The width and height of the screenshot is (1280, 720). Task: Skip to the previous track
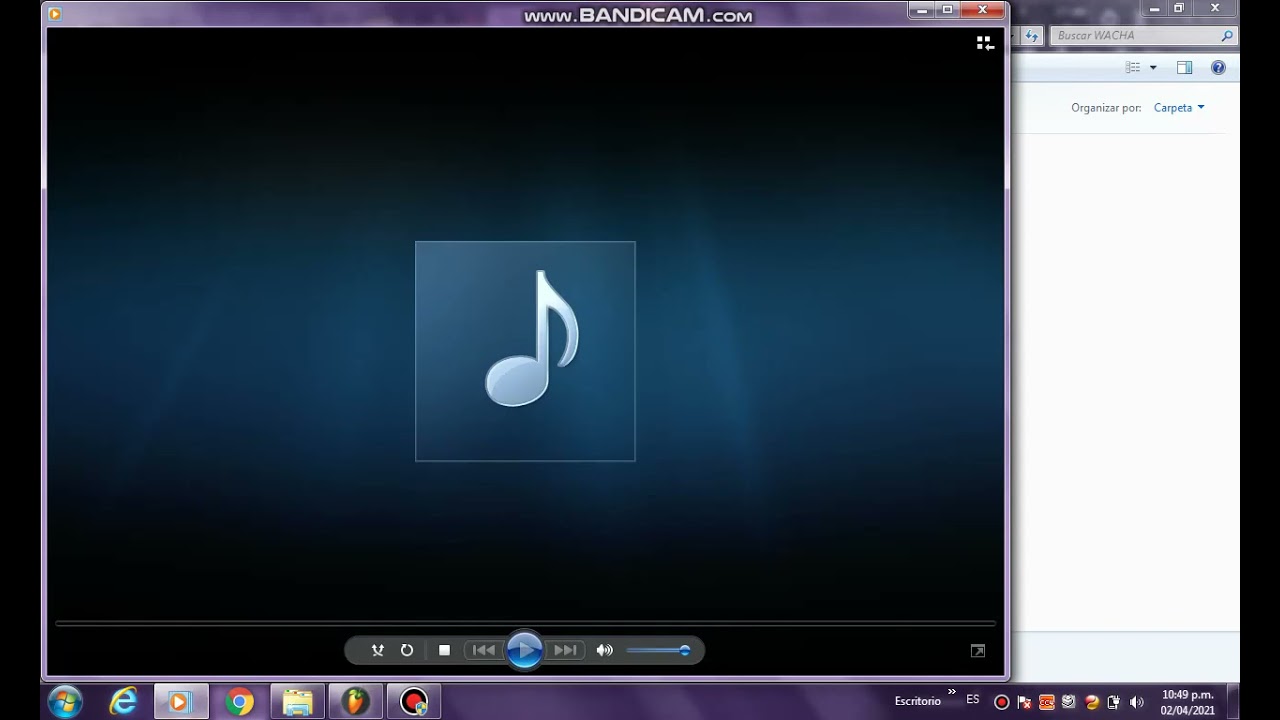[484, 650]
